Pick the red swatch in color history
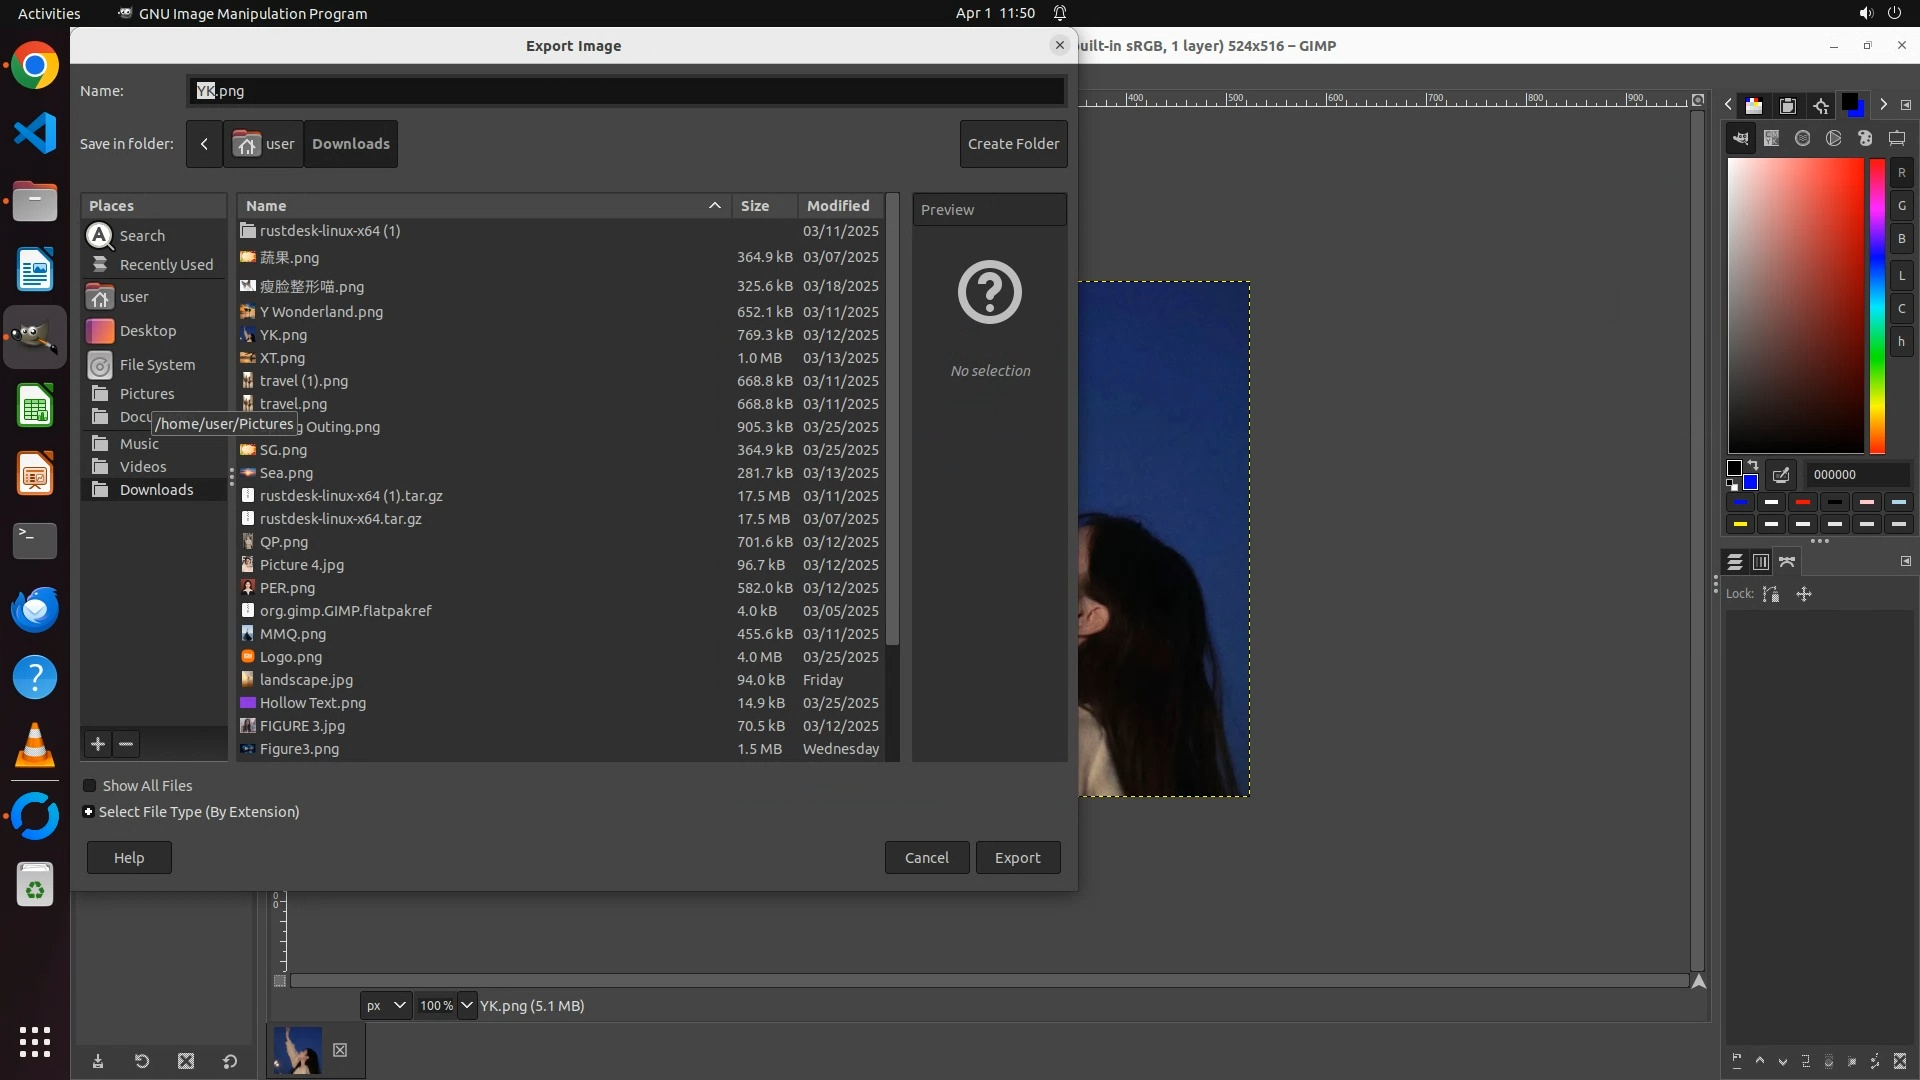1920x1080 pixels. 1803,502
